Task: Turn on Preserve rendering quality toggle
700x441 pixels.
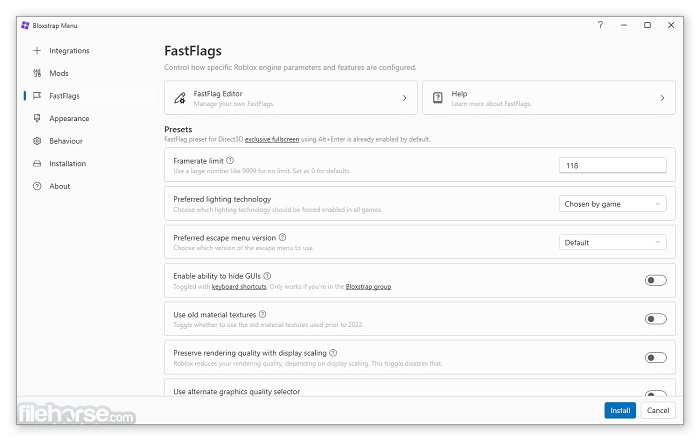Action: [655, 357]
